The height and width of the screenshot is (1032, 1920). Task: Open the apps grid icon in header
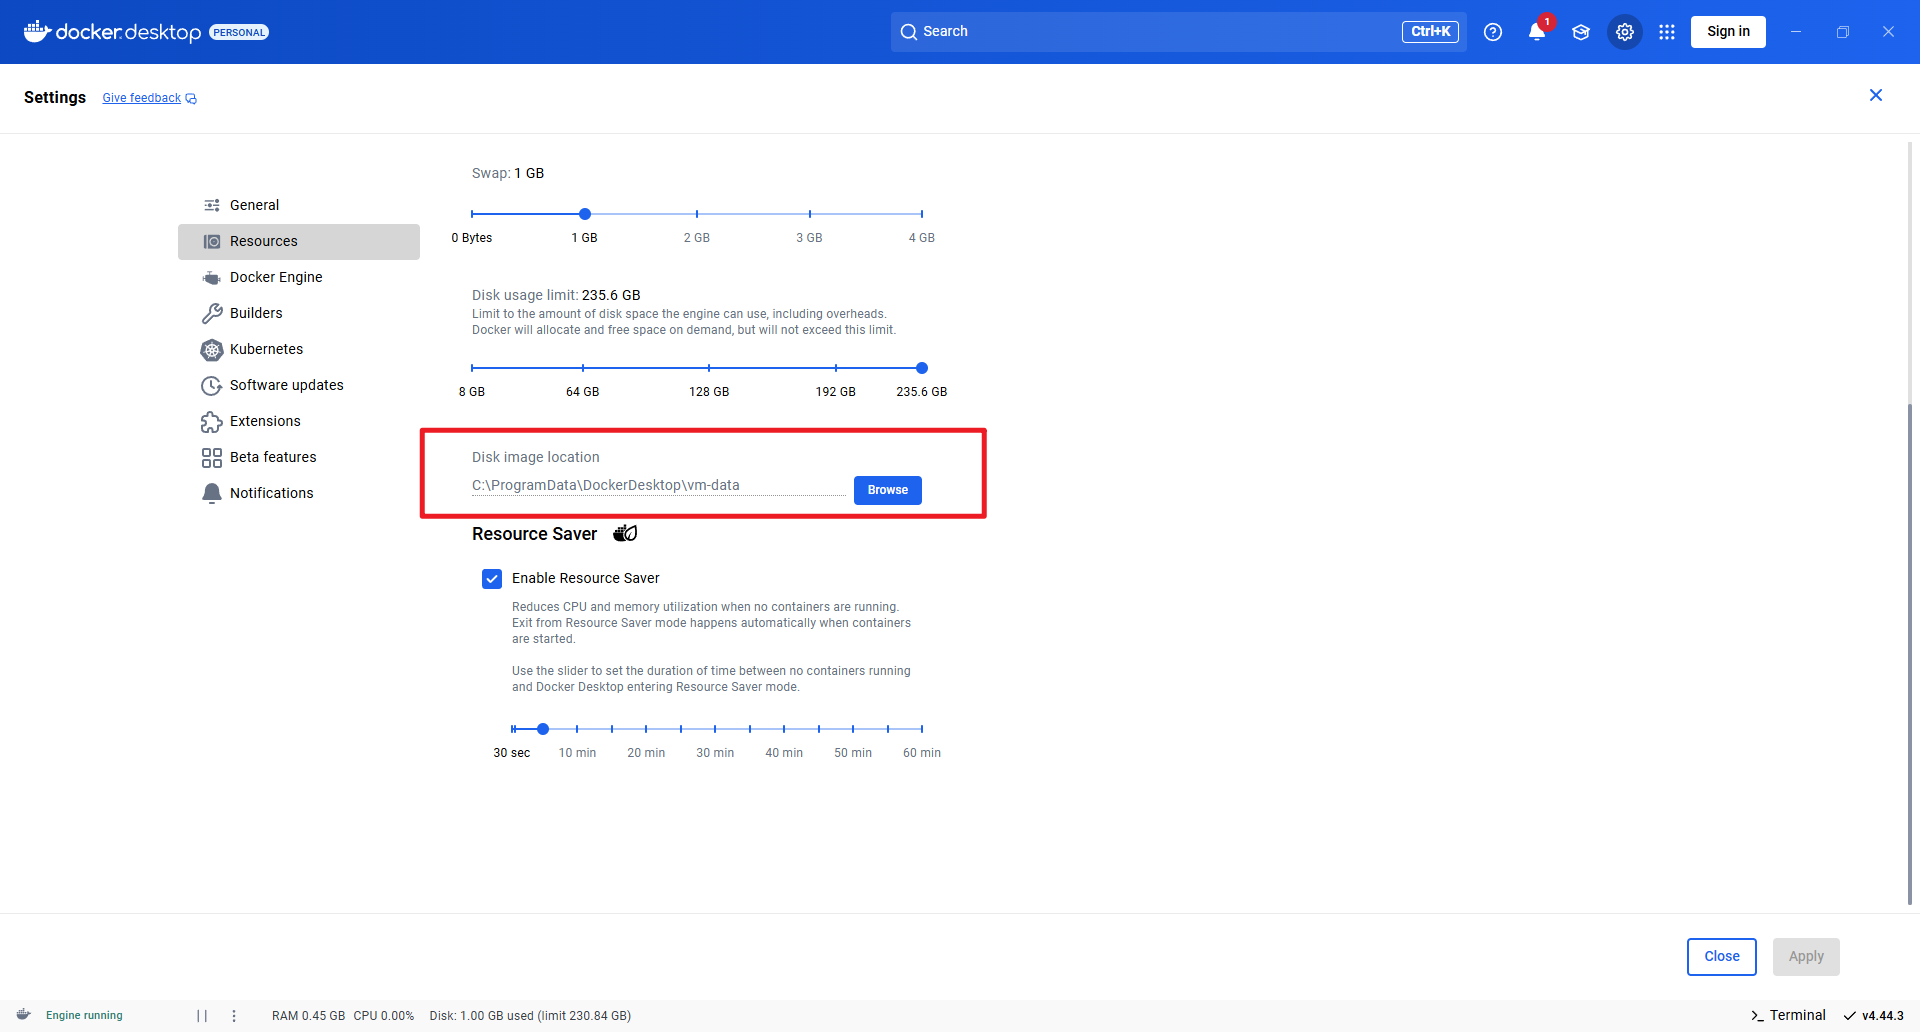(1667, 32)
